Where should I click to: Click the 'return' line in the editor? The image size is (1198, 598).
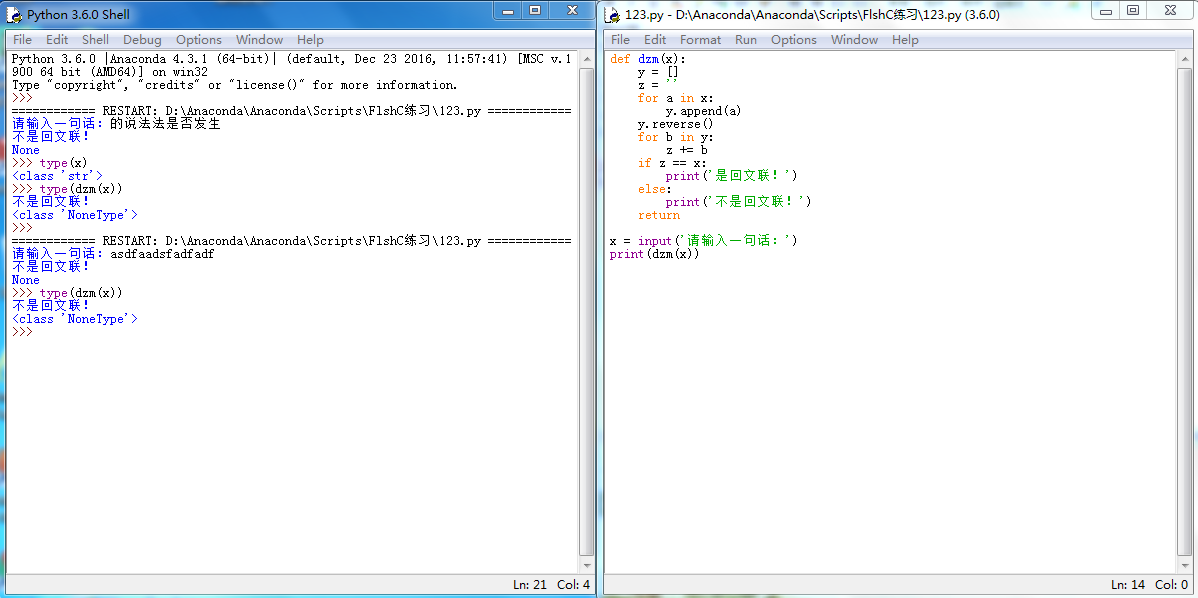click(658, 215)
